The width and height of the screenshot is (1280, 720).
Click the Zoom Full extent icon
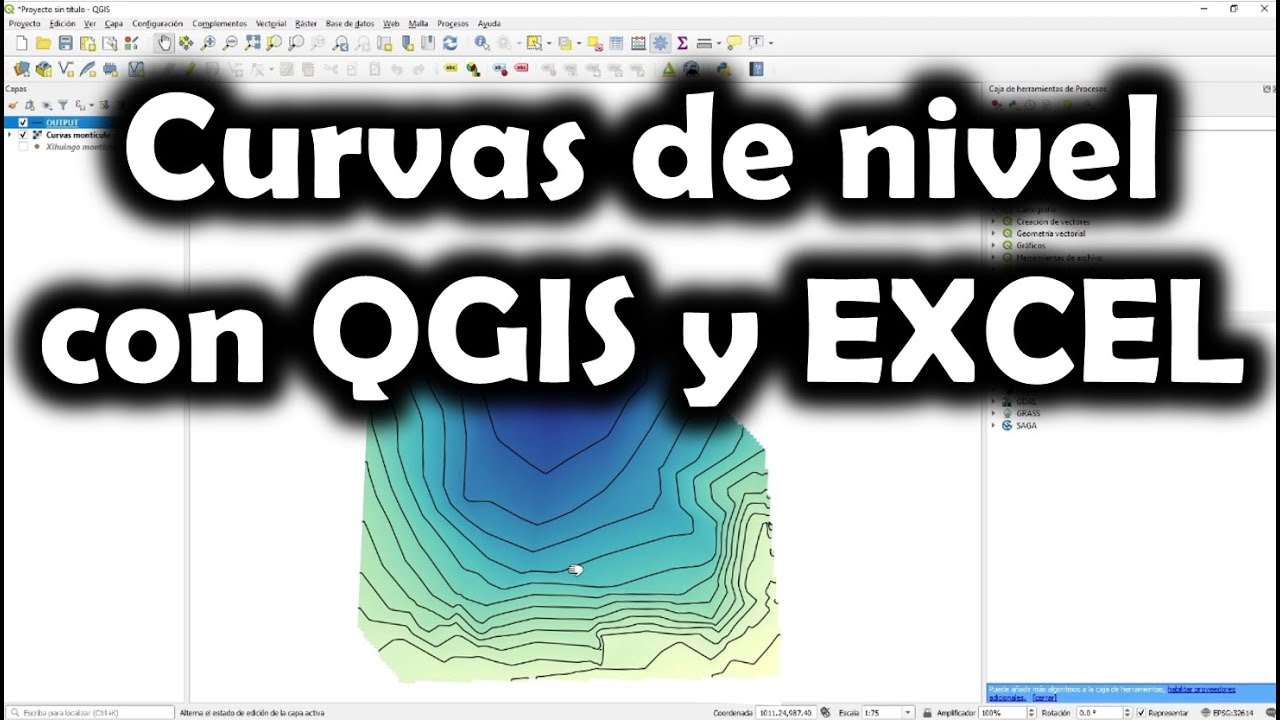click(x=252, y=43)
